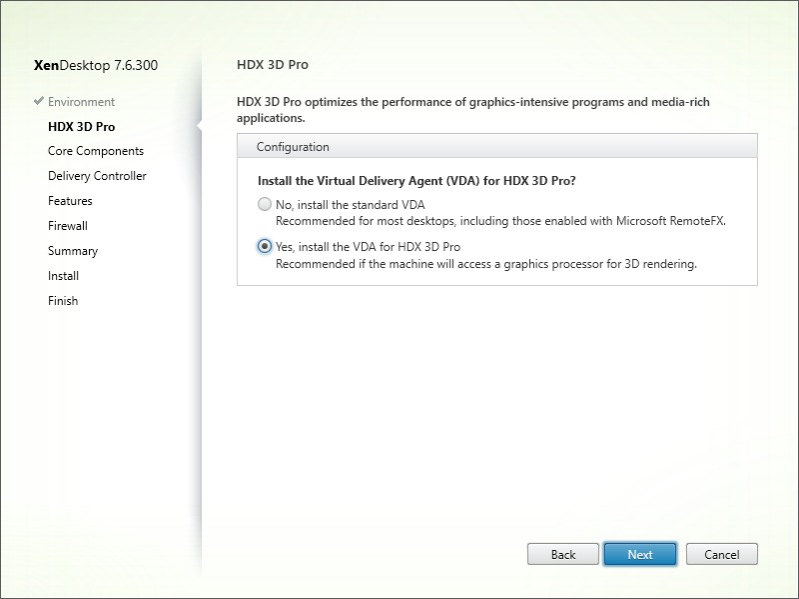Cancel the installation wizard

721,554
